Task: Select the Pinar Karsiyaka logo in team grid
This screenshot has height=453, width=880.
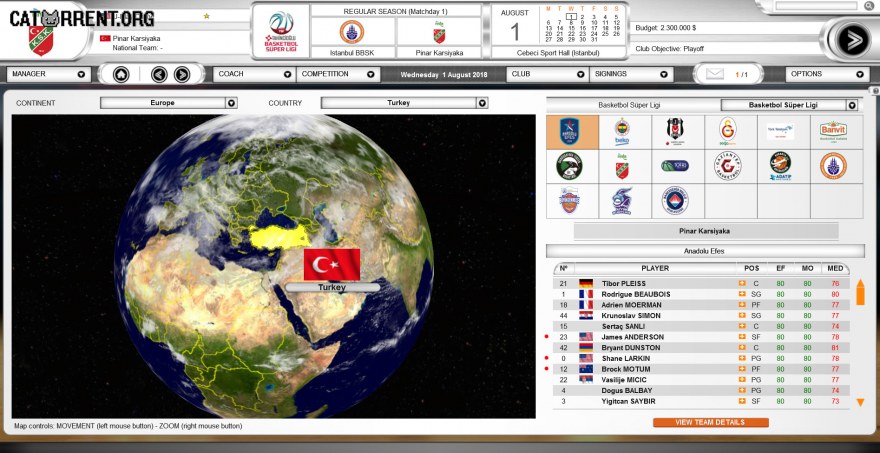Action: click(x=622, y=166)
